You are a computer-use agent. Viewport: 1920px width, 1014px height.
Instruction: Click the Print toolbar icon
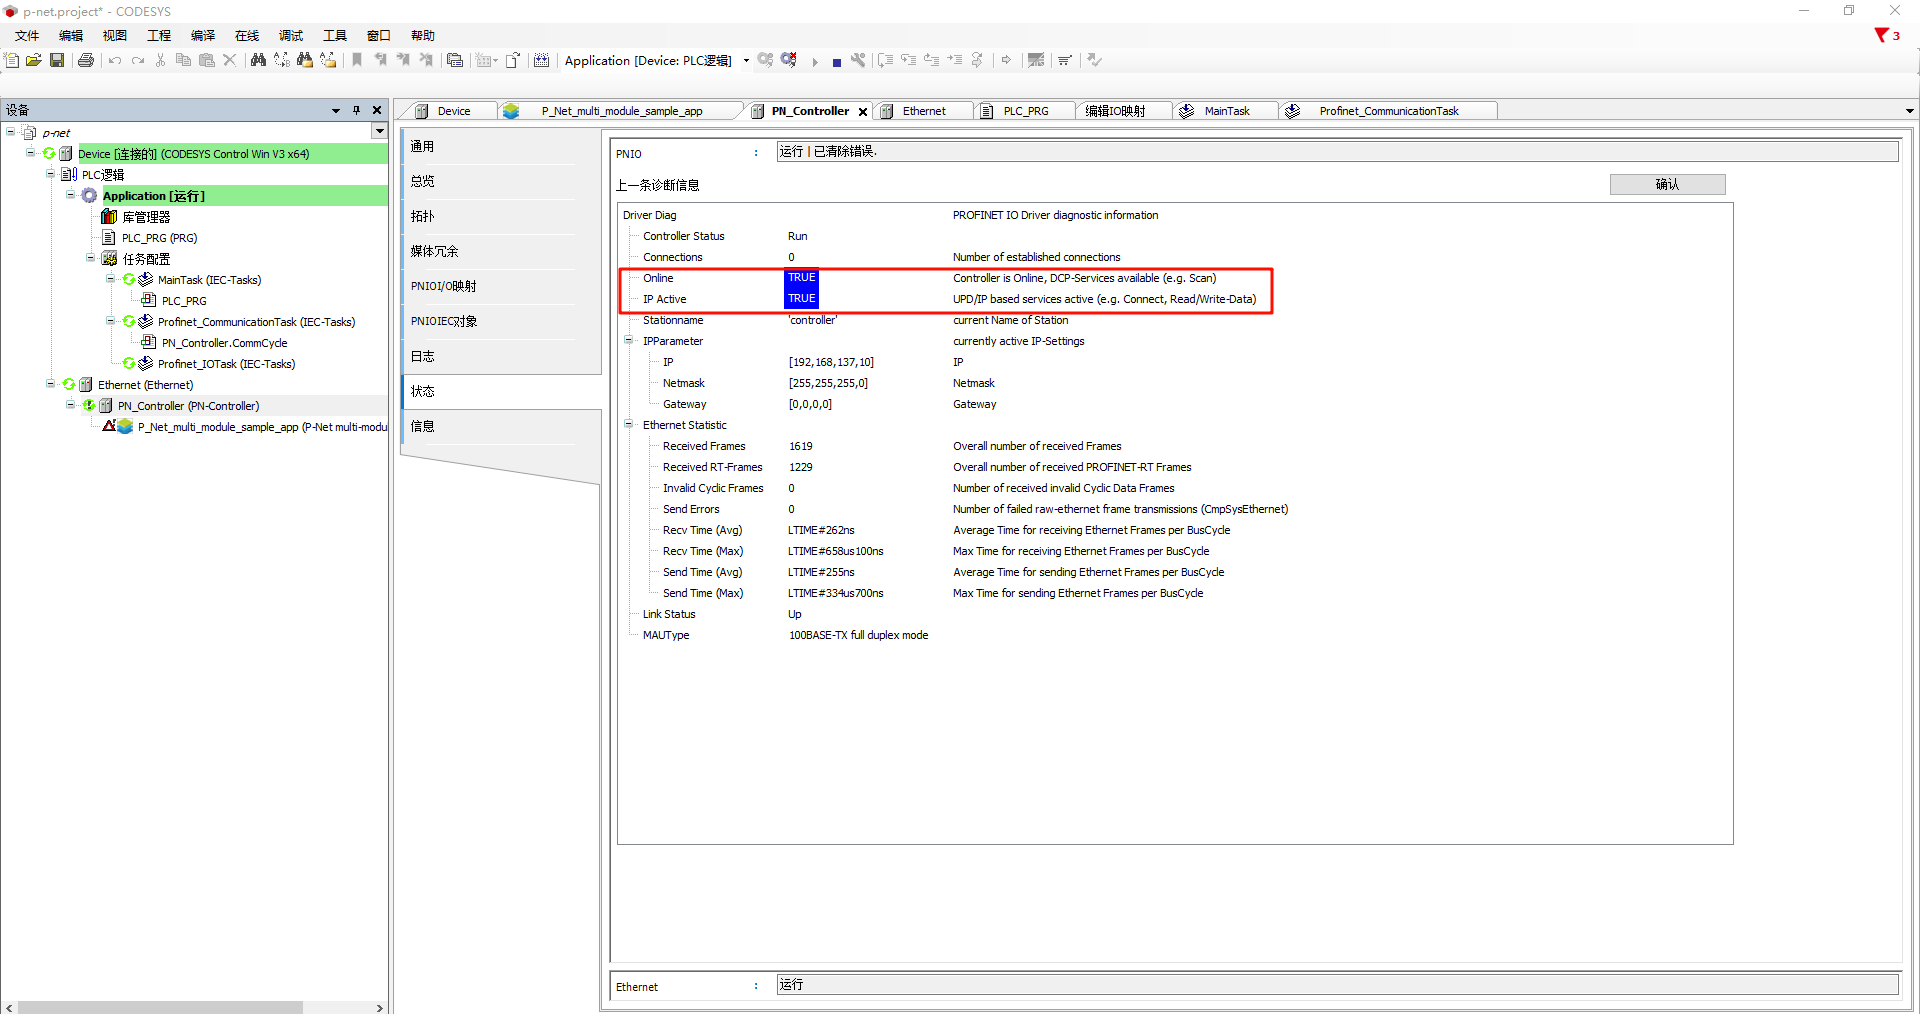coord(86,60)
